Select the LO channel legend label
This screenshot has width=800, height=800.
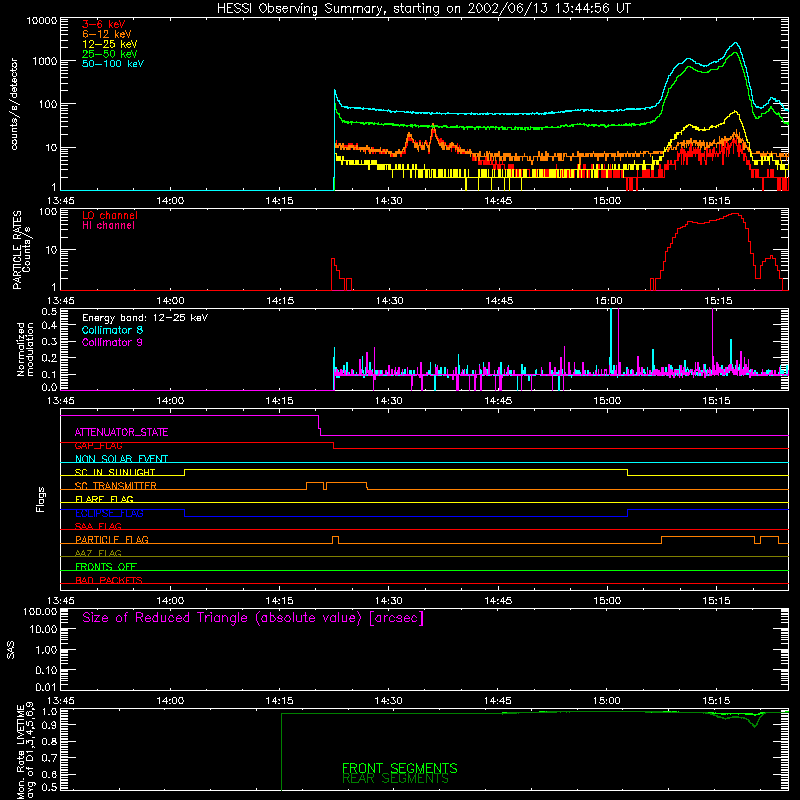point(110,215)
